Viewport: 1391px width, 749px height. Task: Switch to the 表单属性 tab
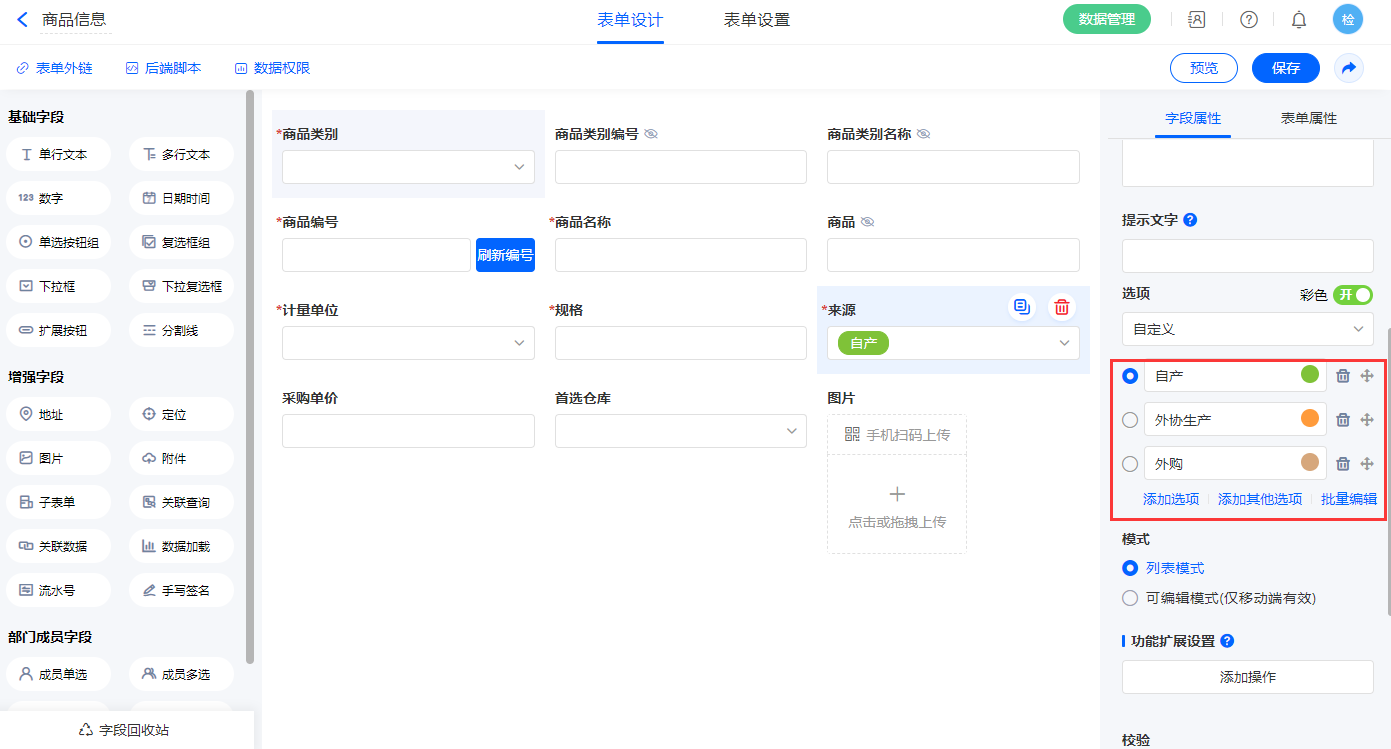click(1308, 118)
